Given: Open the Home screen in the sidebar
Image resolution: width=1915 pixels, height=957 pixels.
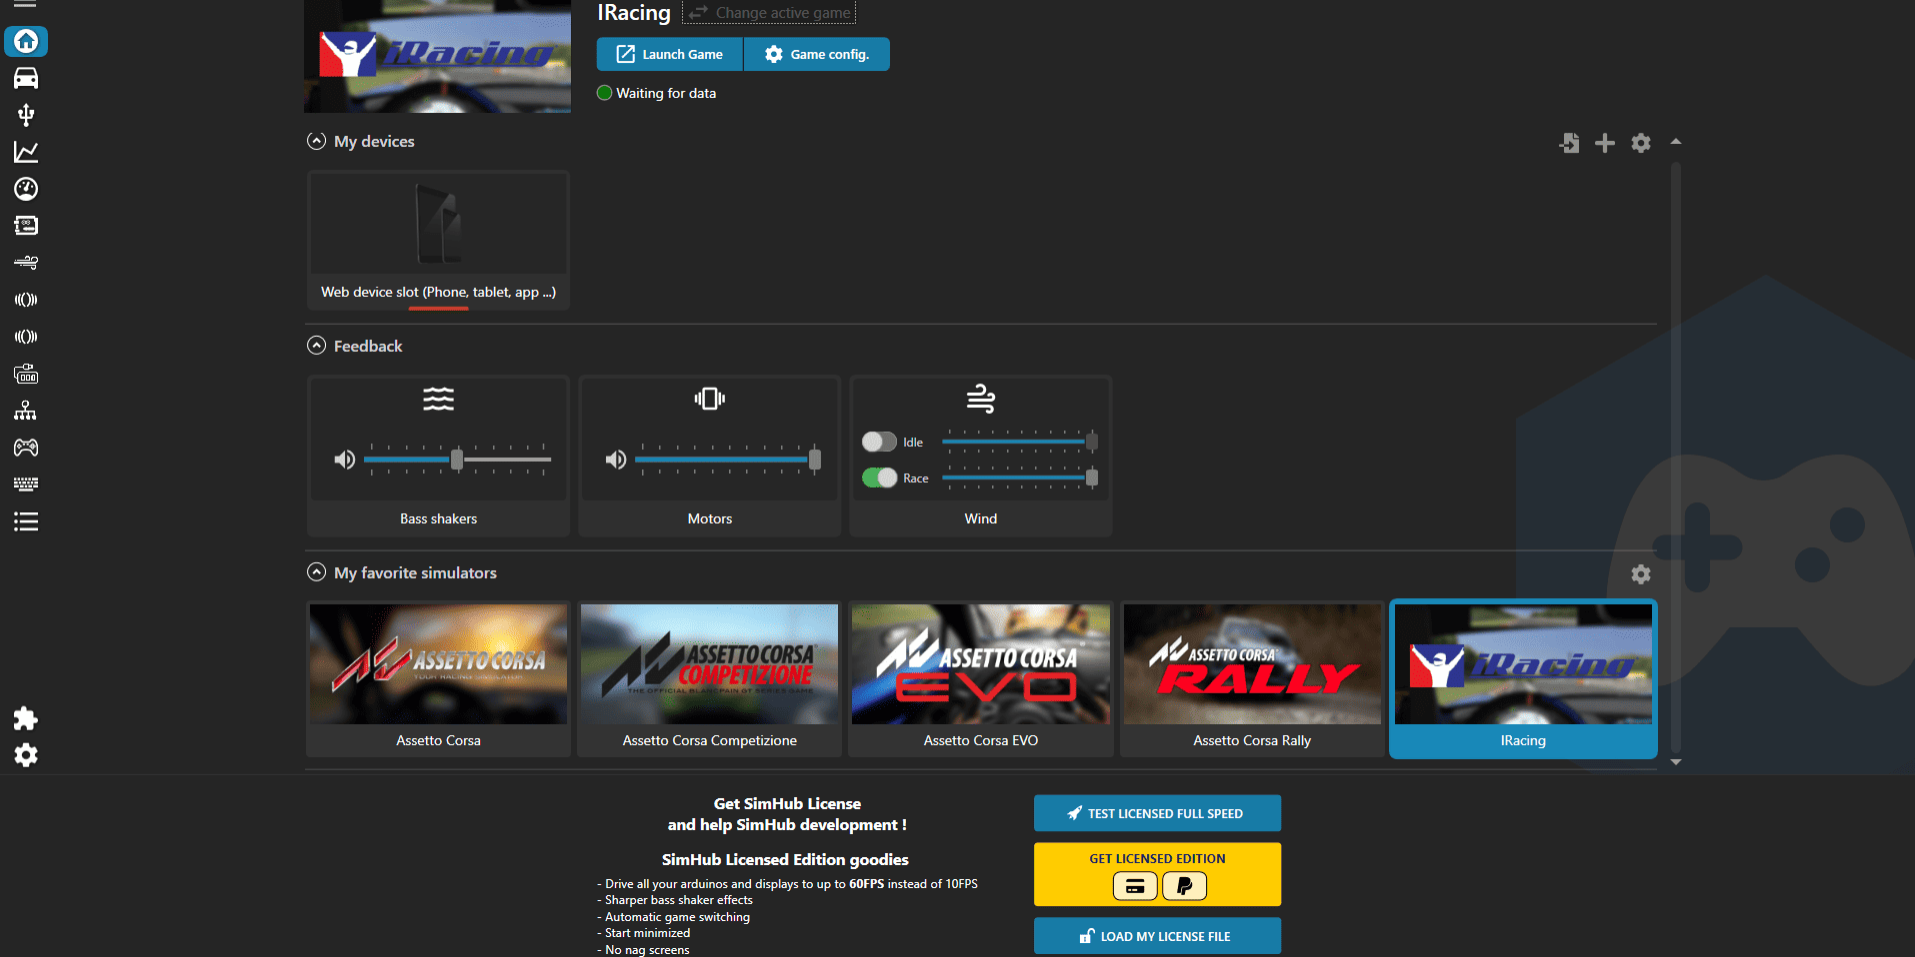Looking at the screenshot, I should [25, 41].
